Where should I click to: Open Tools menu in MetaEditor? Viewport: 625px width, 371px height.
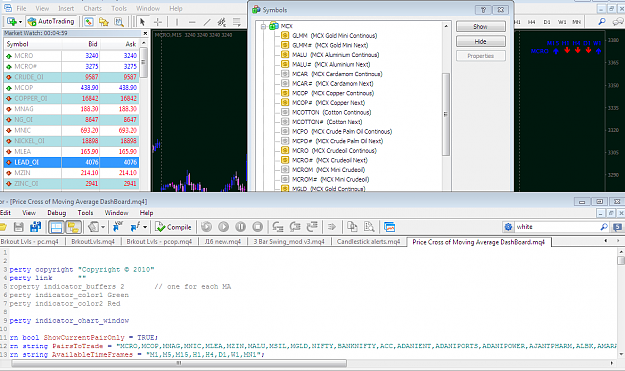point(85,213)
